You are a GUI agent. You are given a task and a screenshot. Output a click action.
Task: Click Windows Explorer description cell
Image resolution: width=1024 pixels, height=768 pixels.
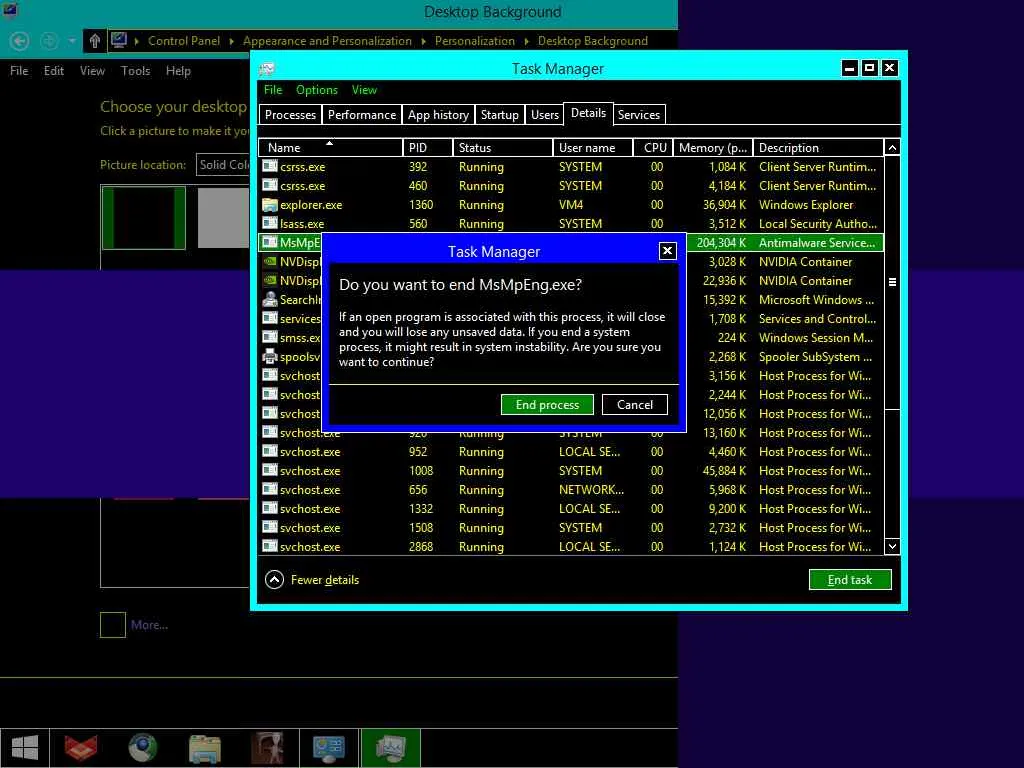coord(806,204)
